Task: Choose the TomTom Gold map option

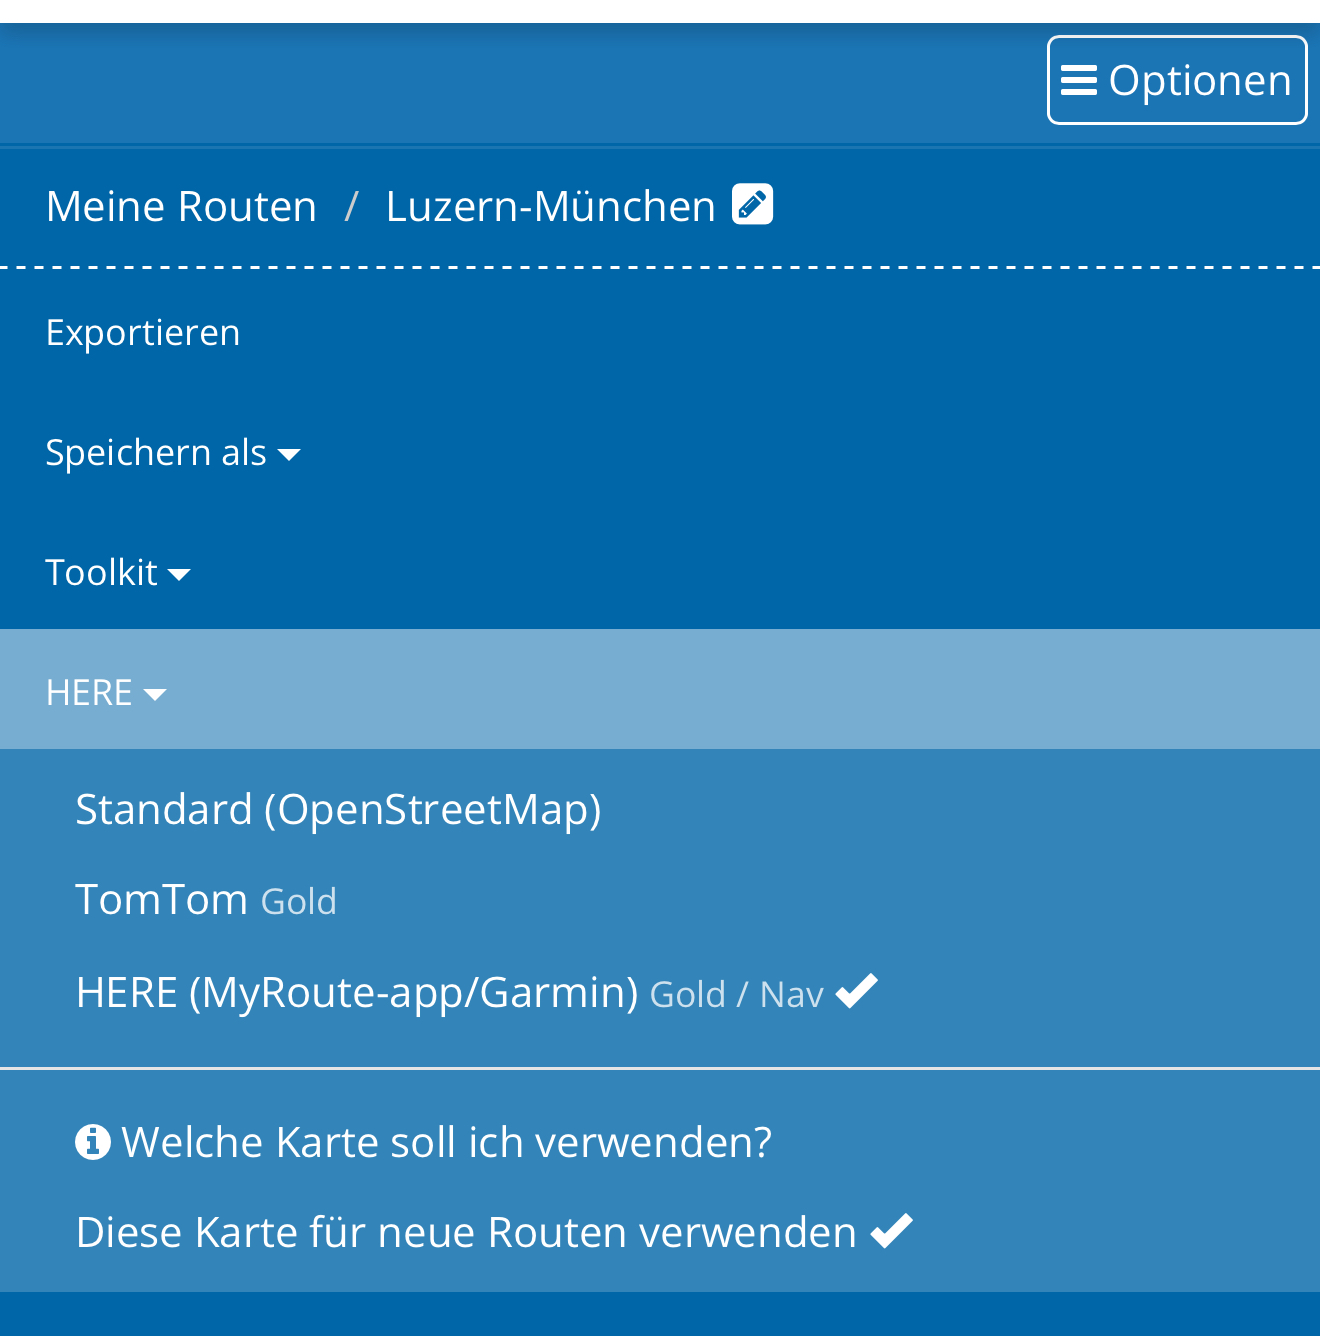Action: [206, 900]
